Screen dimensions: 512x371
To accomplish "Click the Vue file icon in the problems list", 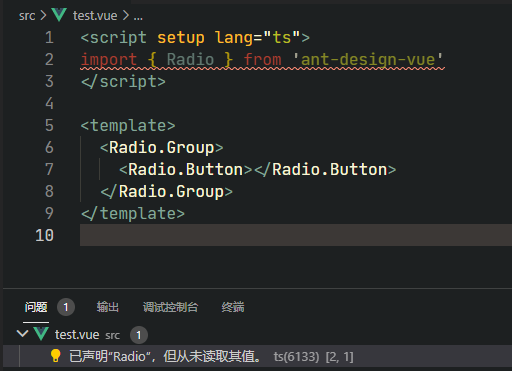I will point(41,334).
